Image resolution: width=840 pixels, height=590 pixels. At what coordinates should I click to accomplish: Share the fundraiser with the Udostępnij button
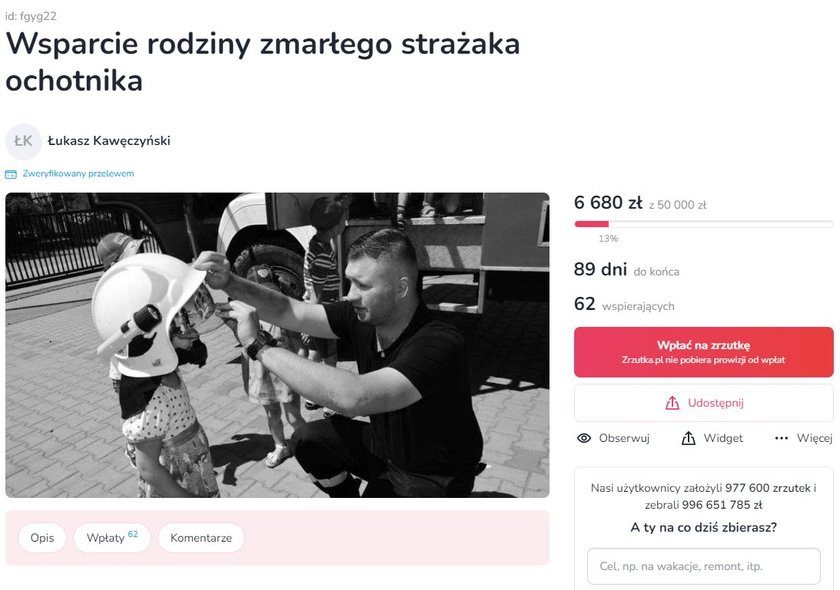tap(703, 403)
